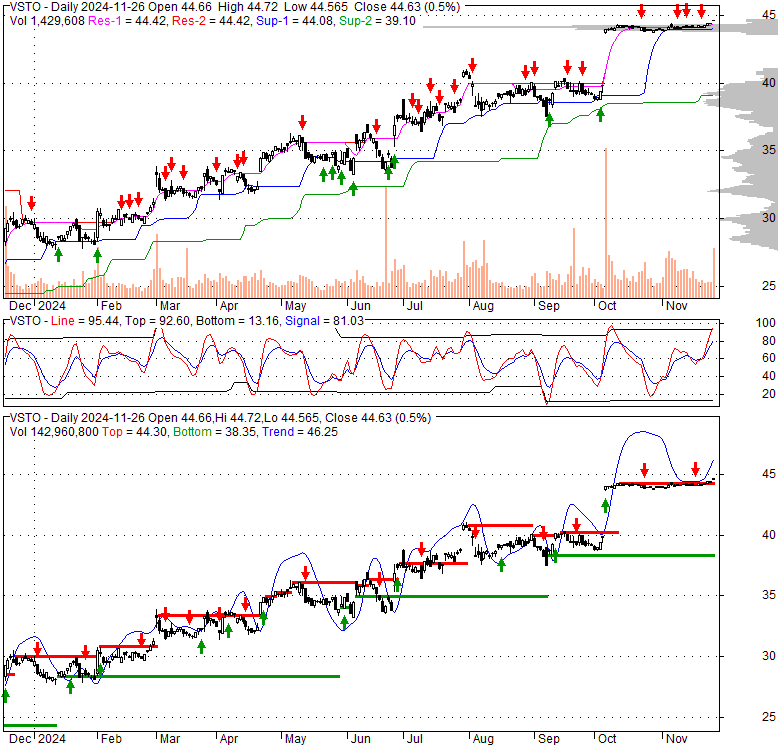Click the Bottom = 38.35 trend chart label
The height and width of the screenshot is (745, 780).
[214, 432]
